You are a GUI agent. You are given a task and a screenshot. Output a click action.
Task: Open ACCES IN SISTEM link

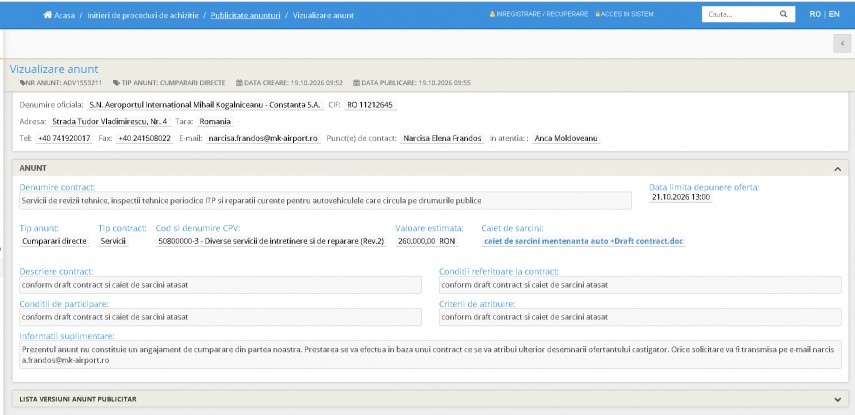(627, 14)
